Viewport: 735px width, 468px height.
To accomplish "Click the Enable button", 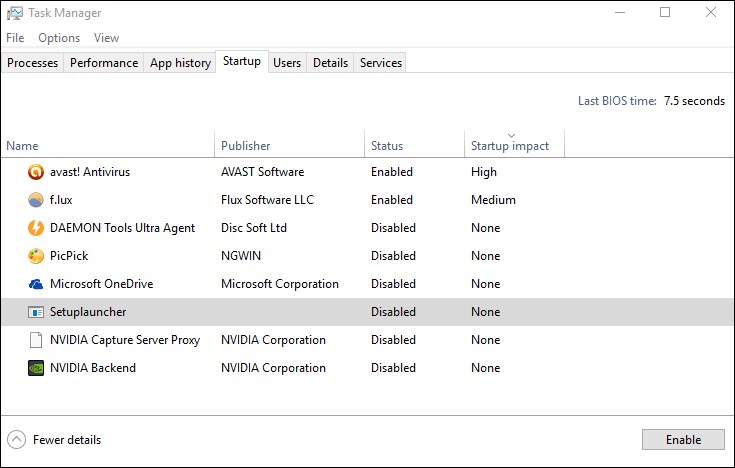I will [x=683, y=440].
